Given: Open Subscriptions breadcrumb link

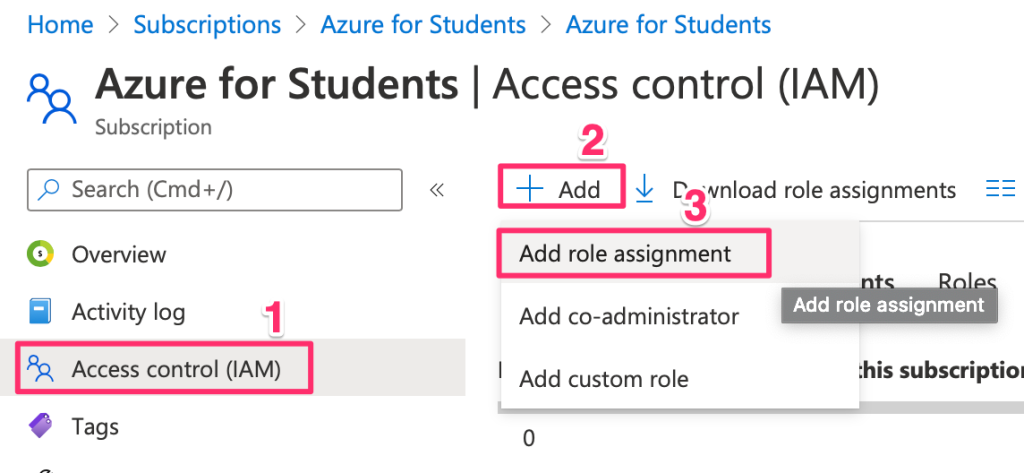Looking at the screenshot, I should click(x=207, y=25).
